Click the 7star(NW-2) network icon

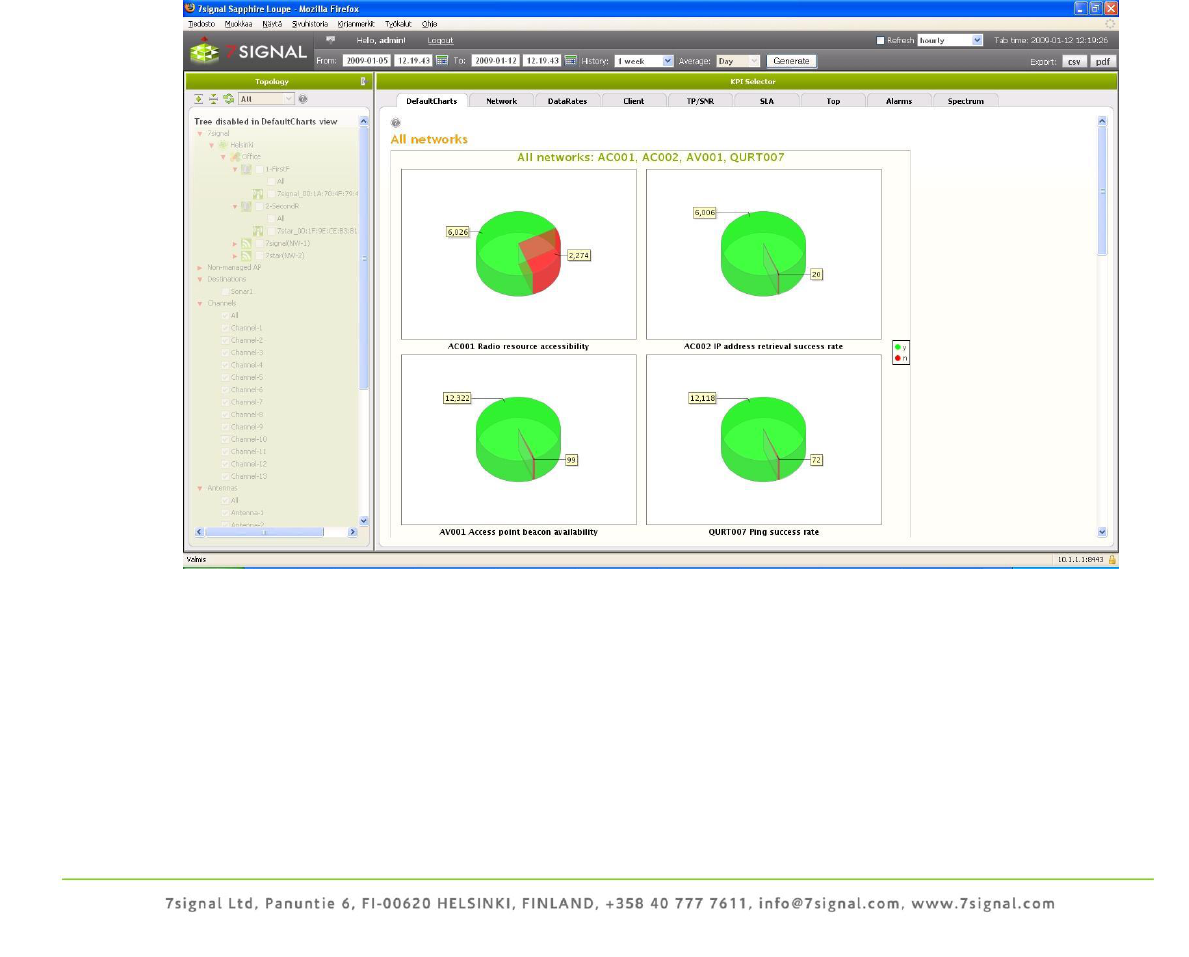click(x=246, y=256)
